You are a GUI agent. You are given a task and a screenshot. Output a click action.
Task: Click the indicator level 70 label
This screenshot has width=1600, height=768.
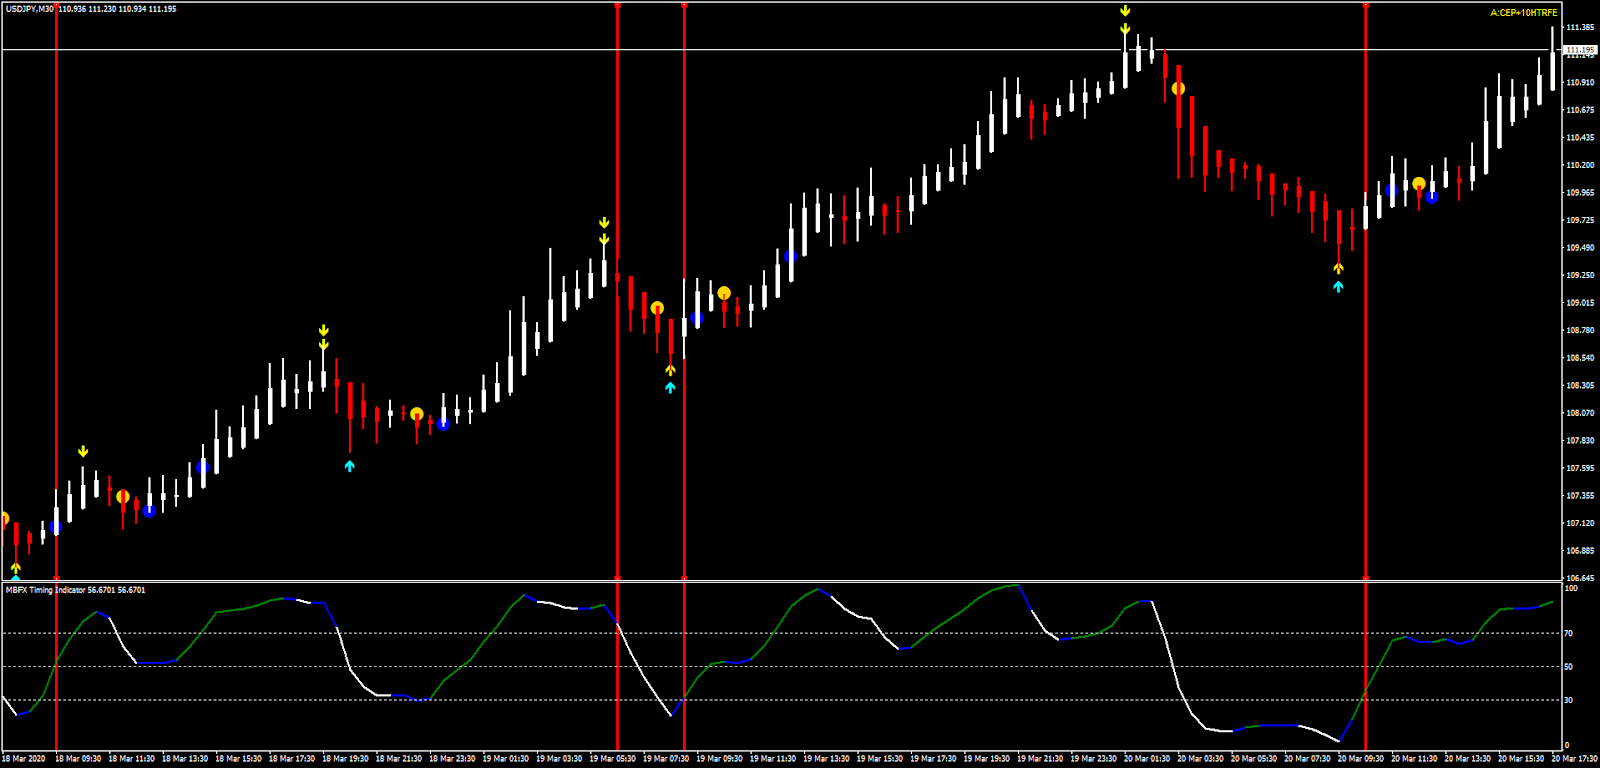tap(1569, 633)
